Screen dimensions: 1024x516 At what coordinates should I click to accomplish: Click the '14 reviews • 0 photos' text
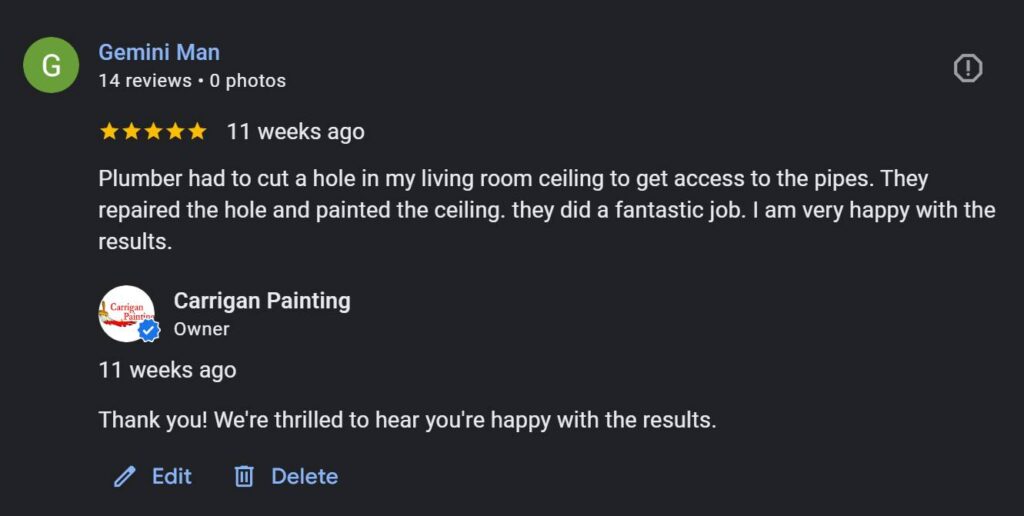192,81
